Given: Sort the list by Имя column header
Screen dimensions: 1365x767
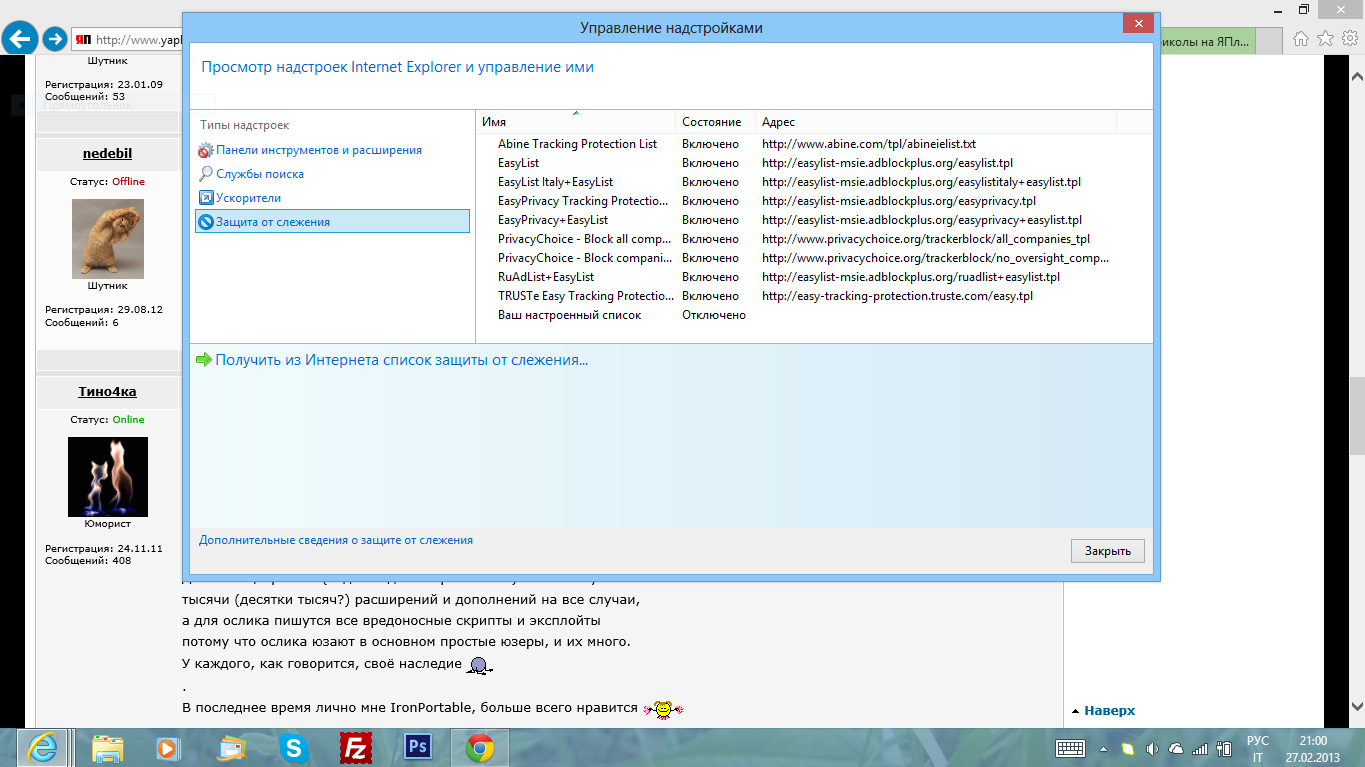Looking at the screenshot, I should pyautogui.click(x=575, y=122).
